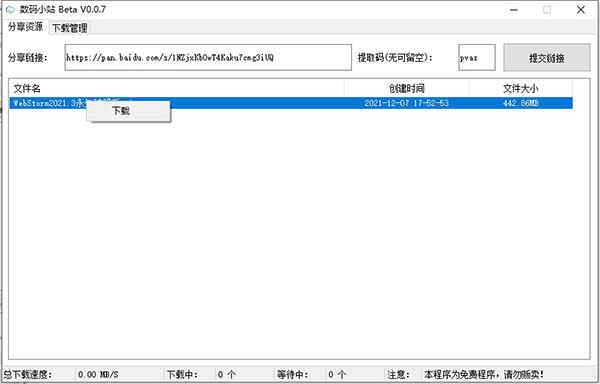The width and height of the screenshot is (600, 384).
Task: Submit the link with 提交链接 button
Action: [546, 58]
